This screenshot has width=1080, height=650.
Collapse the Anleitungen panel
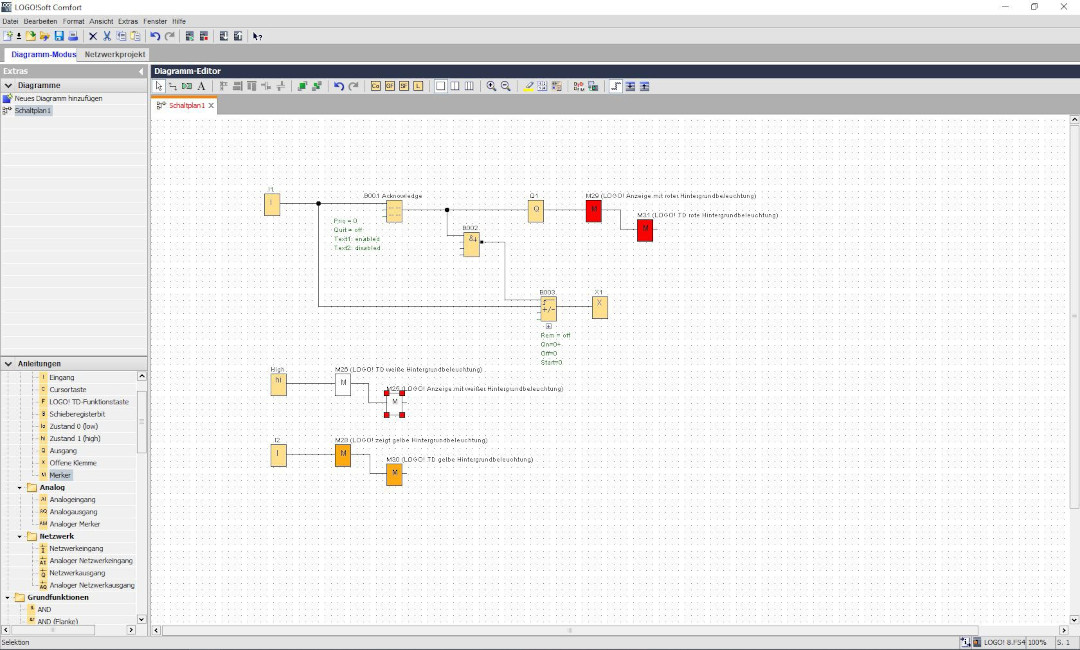[x=8, y=364]
